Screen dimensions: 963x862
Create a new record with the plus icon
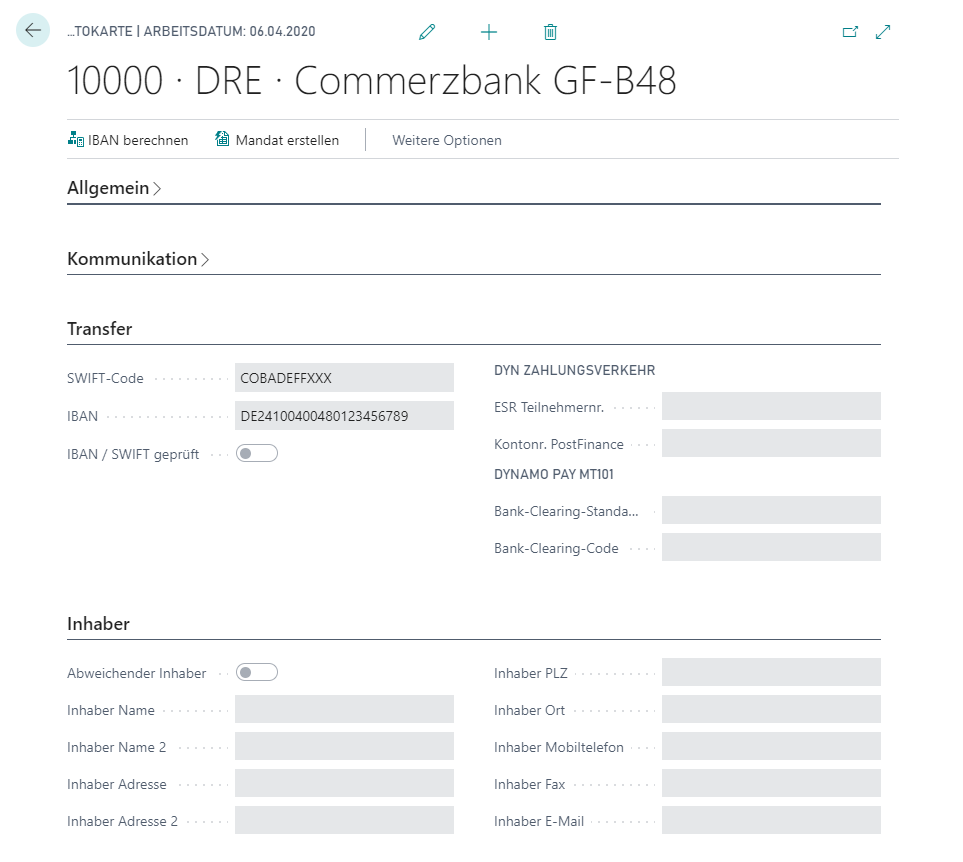click(x=489, y=31)
